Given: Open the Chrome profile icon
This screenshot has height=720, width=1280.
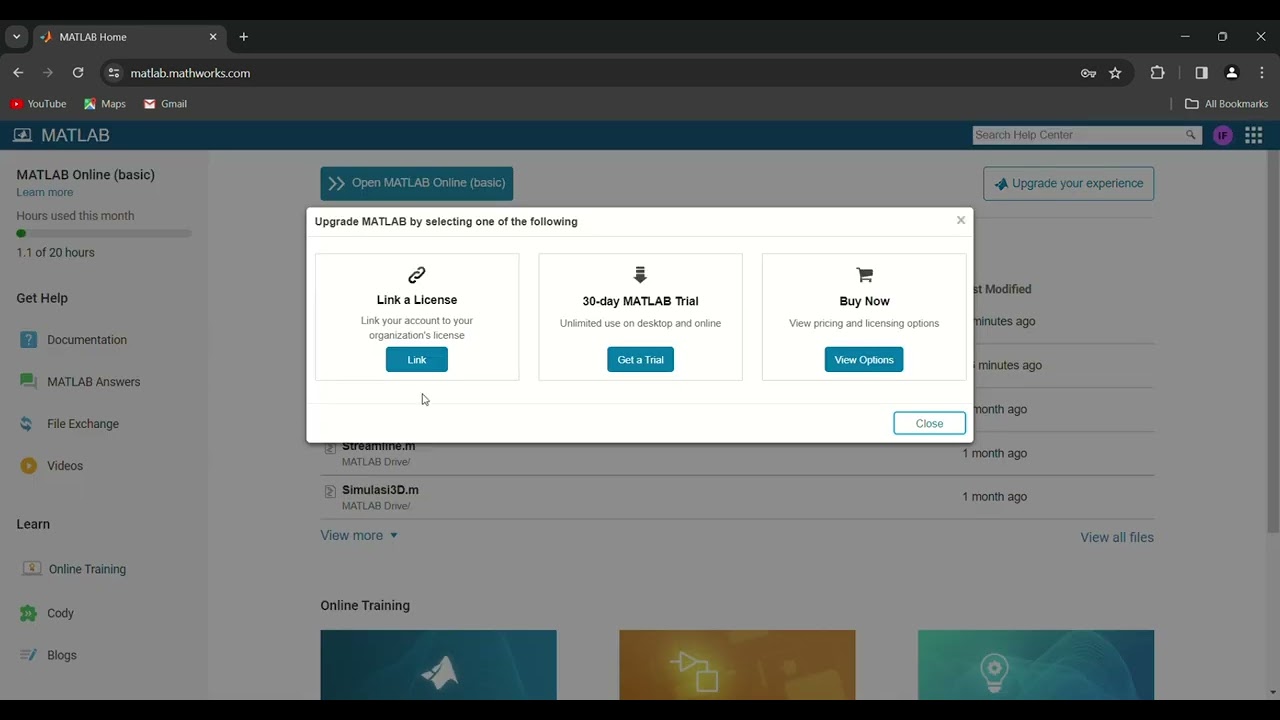Looking at the screenshot, I should point(1232,73).
